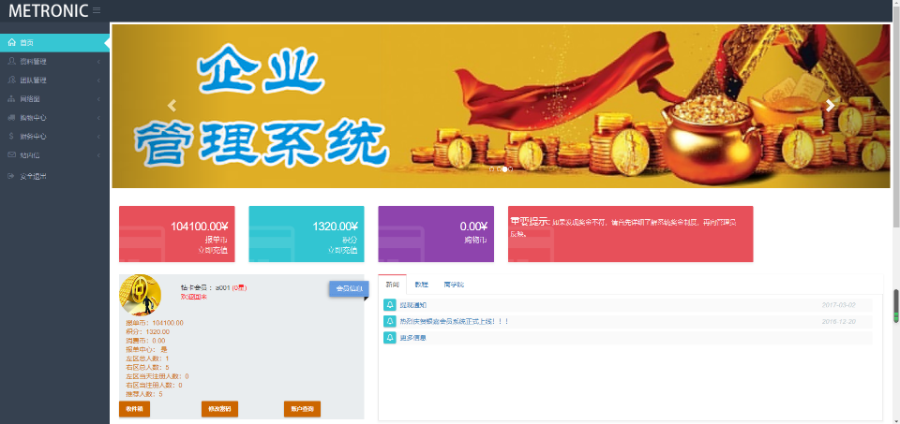Click the 1320.00 value in the member details list
The height and width of the screenshot is (424, 900).
157,332
